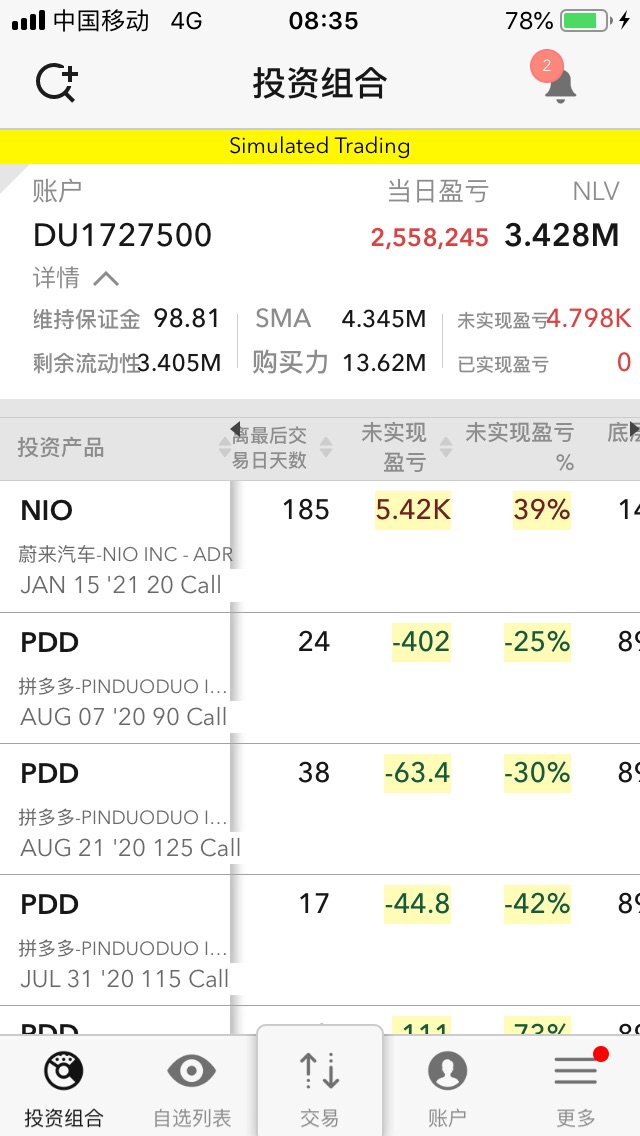Tap the Simulated Trading yellow banner

320,146
